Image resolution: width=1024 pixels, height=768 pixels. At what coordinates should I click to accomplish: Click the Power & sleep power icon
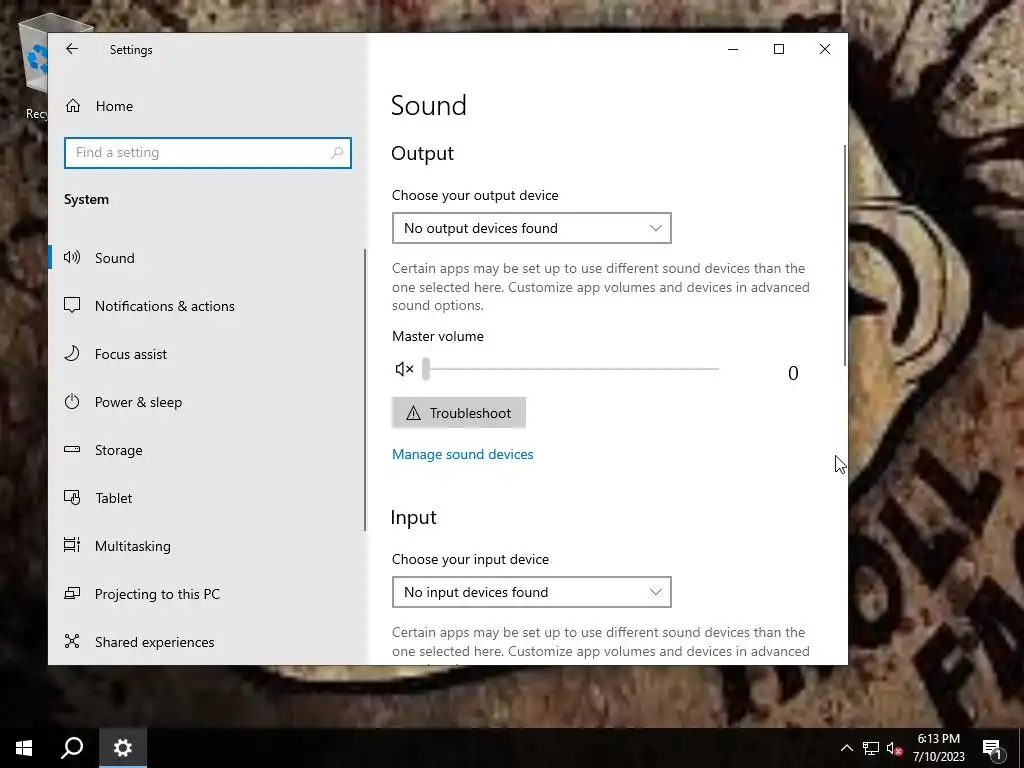[x=72, y=401]
